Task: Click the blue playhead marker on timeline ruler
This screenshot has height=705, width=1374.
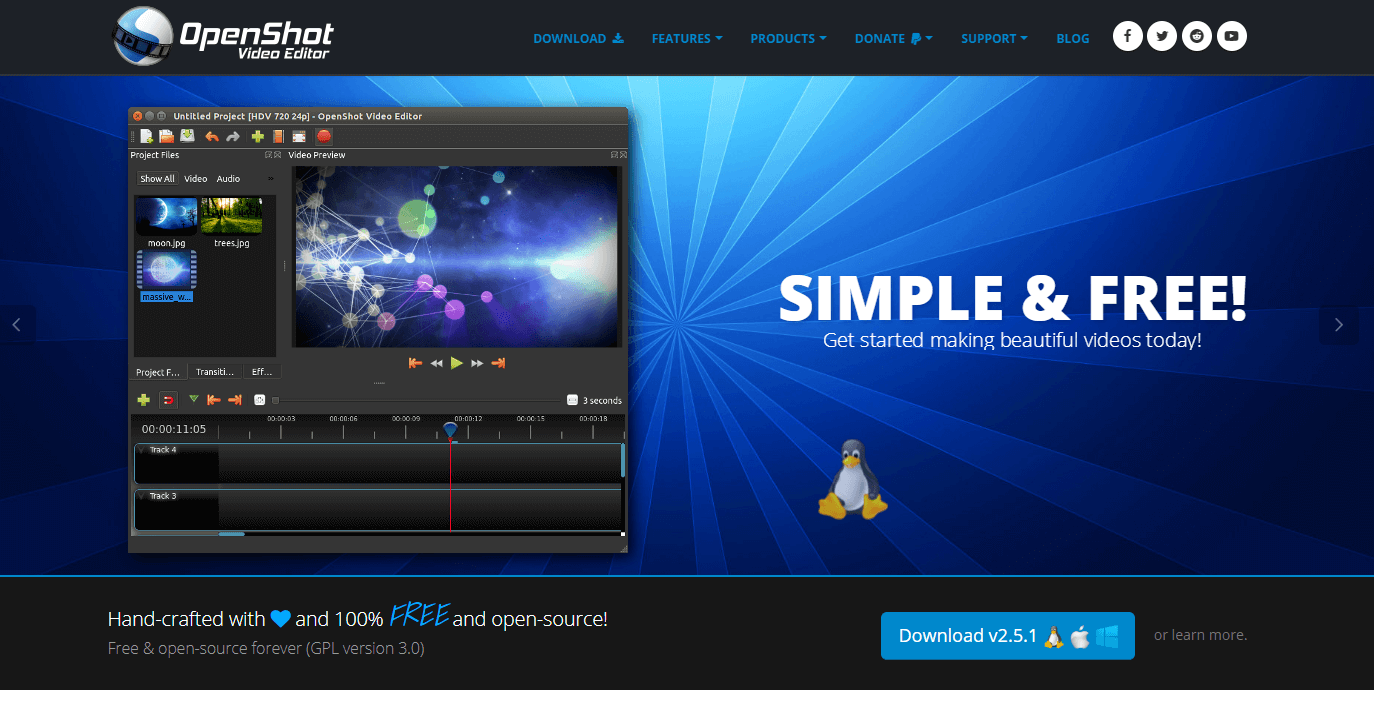Action: coord(450,430)
